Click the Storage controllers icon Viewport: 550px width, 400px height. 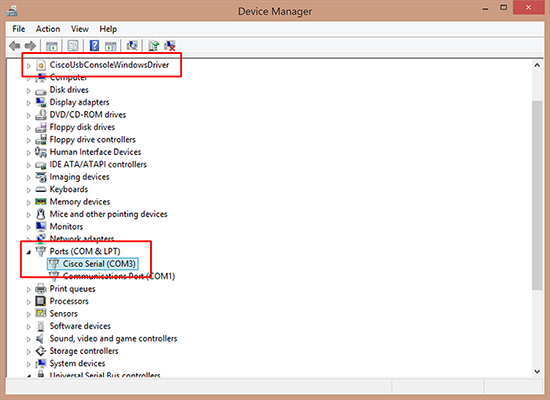pos(41,351)
